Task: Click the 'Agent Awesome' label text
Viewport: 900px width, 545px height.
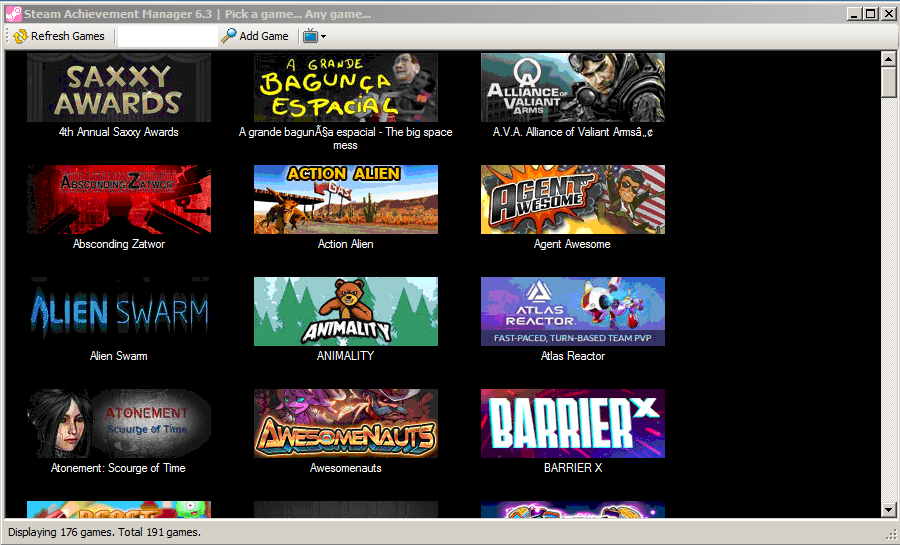Action: point(572,244)
